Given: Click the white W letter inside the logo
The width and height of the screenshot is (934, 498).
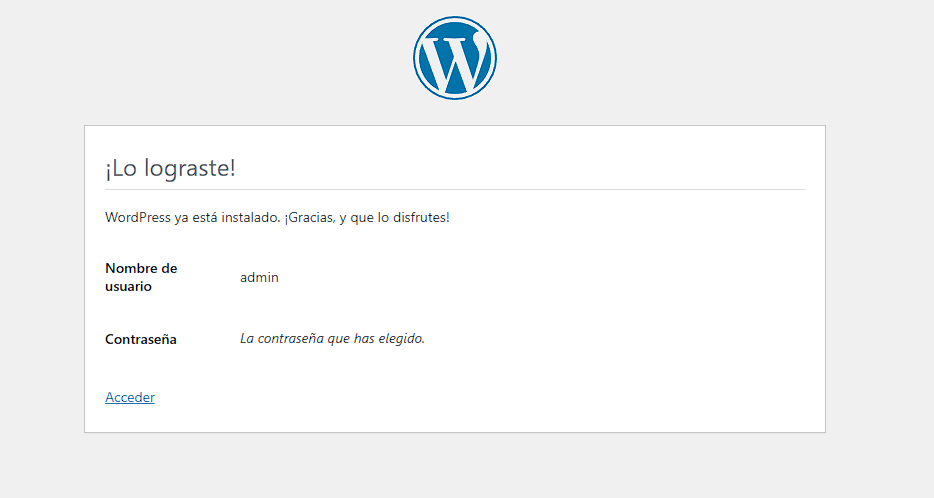Looking at the screenshot, I should [x=455, y=60].
